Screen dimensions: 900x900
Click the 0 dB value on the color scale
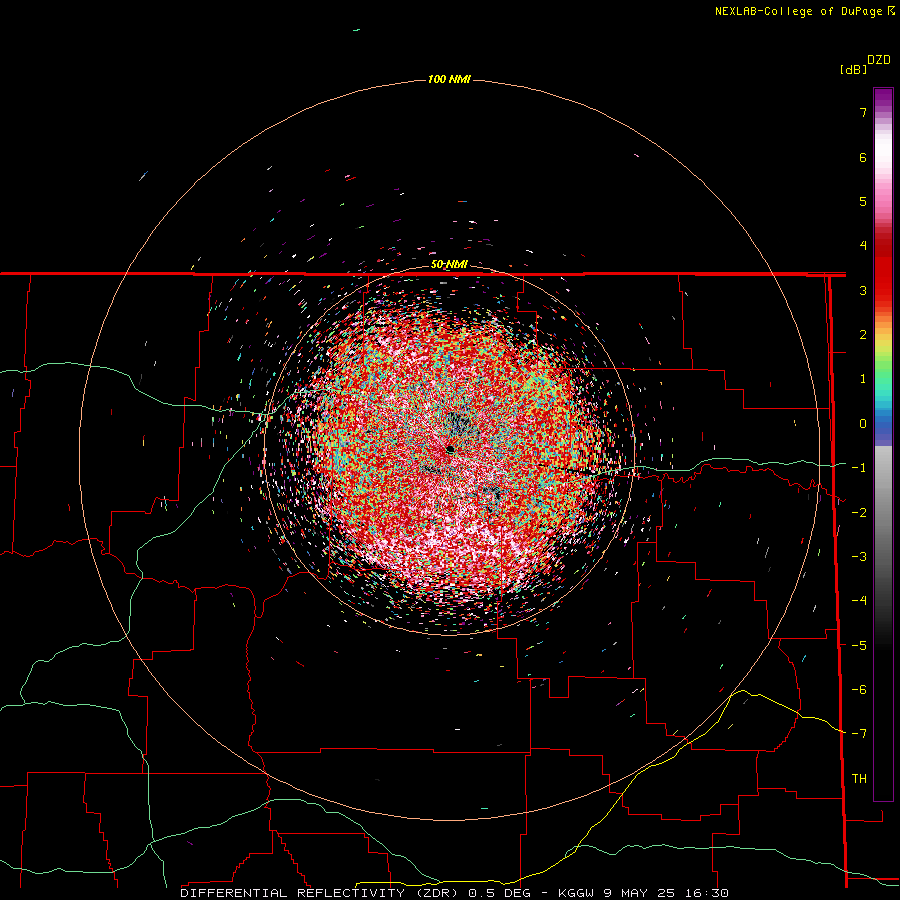[x=863, y=424]
